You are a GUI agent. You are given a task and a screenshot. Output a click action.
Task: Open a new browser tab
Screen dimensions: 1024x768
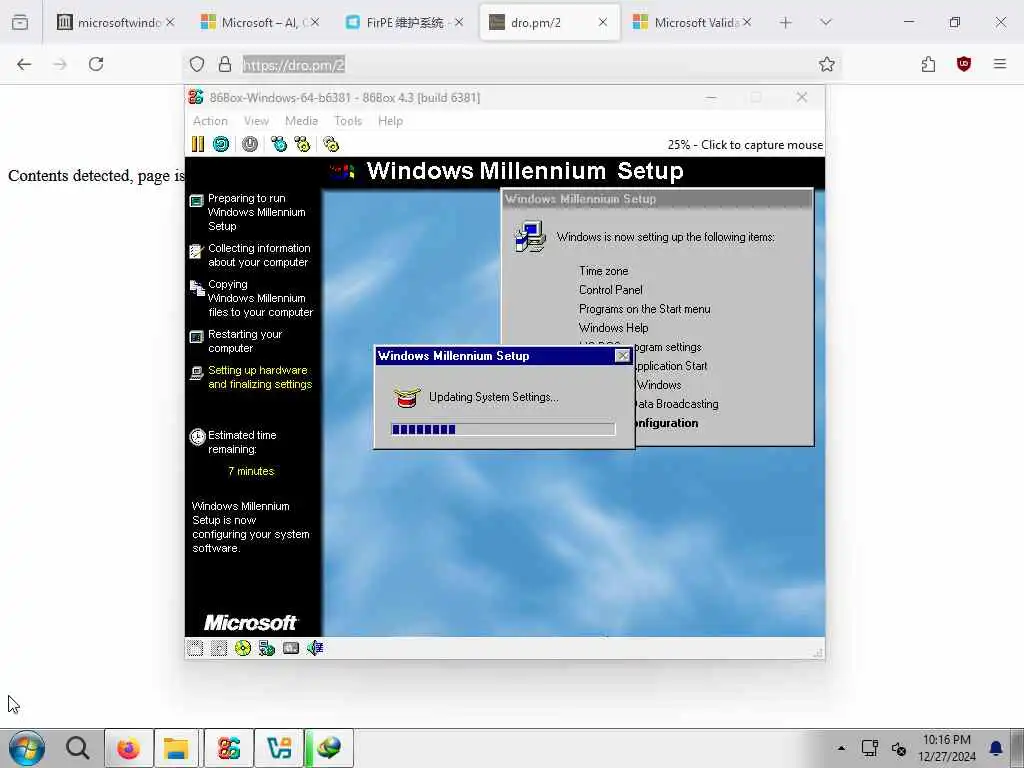click(786, 23)
